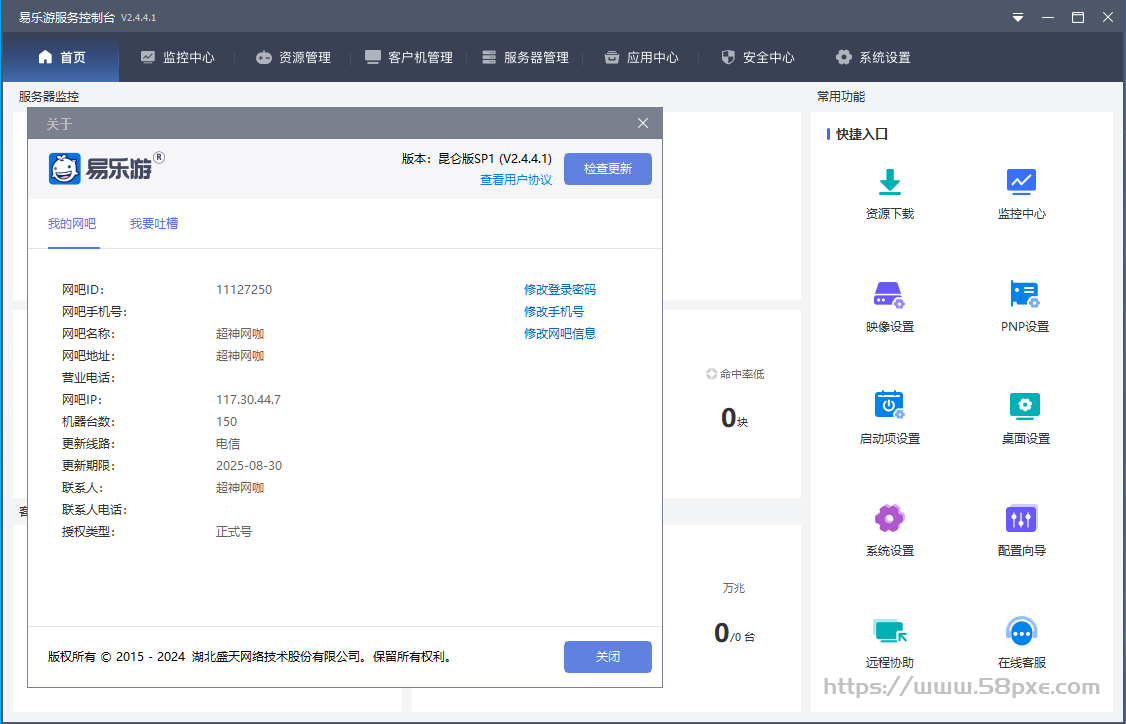Open the 监控中心 chart shortcut icon
The height and width of the screenshot is (724, 1126).
[x=1021, y=182]
